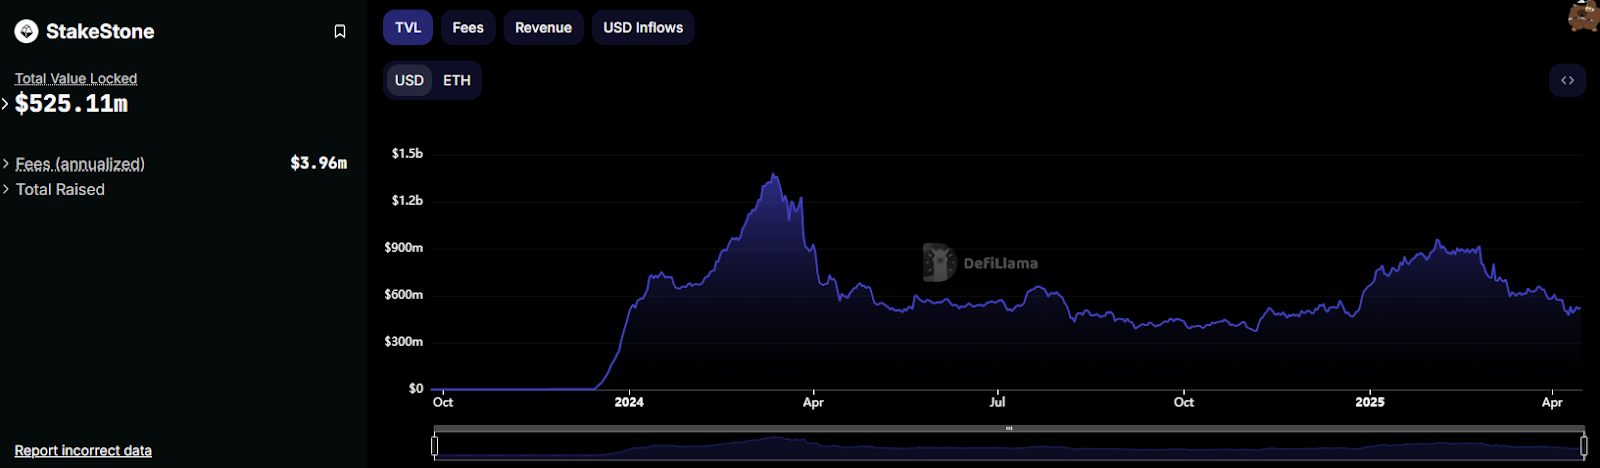Bookmark the StakeStone protocol

340,32
